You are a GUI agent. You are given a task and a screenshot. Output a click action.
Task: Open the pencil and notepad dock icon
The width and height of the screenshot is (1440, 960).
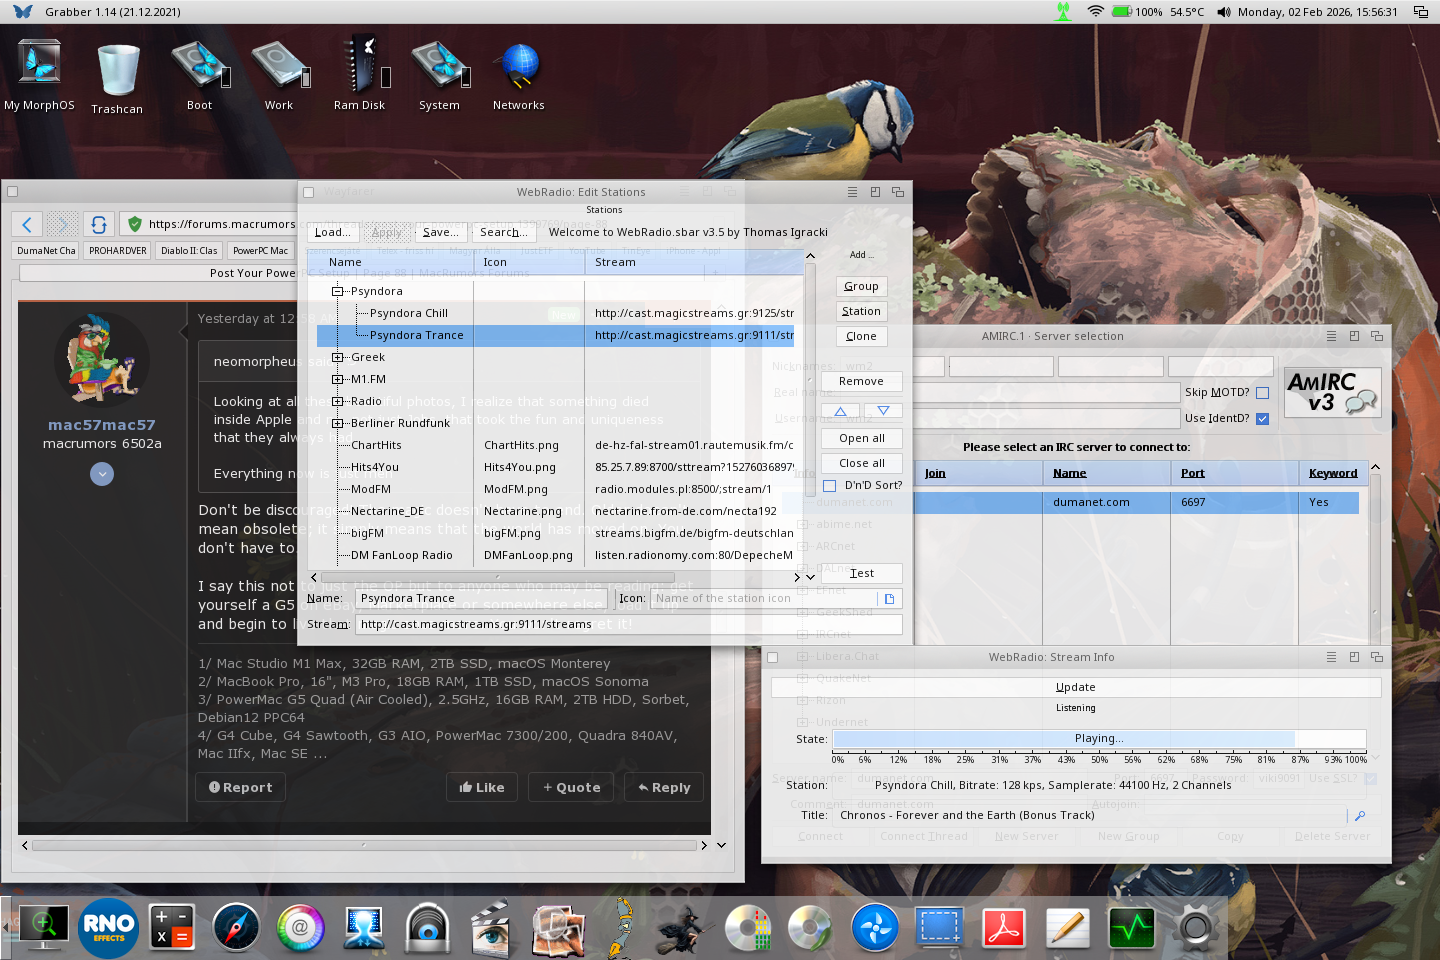point(1067,927)
